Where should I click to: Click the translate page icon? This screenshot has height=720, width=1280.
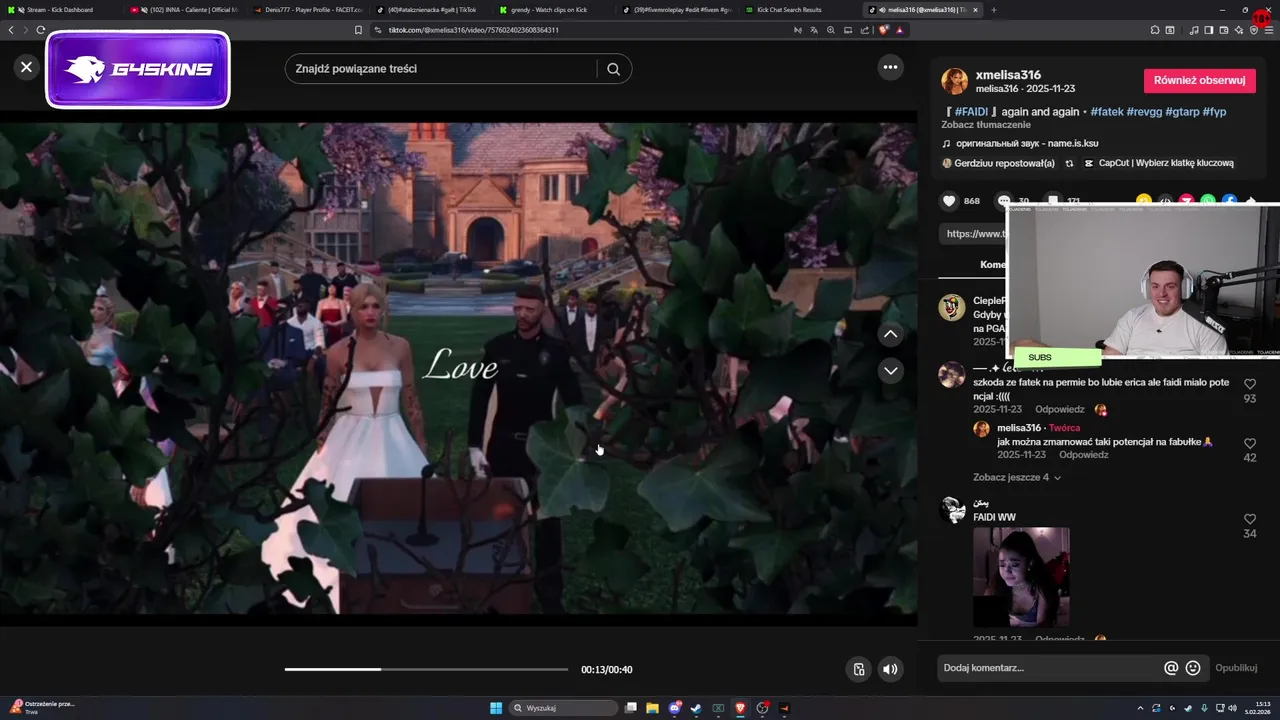[814, 30]
